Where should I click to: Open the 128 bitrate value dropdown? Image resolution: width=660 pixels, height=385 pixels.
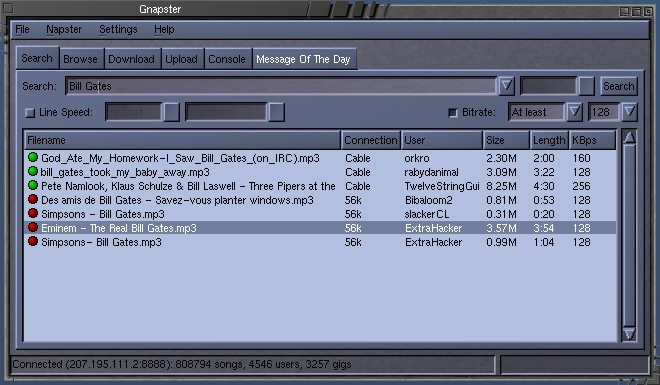[630, 112]
